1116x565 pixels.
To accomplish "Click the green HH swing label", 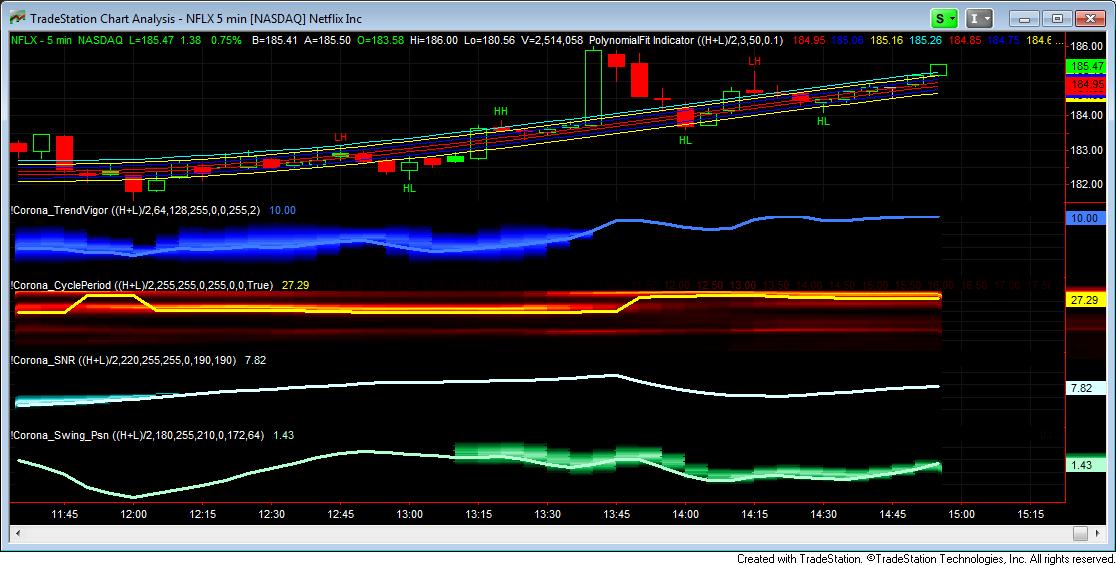I will tap(500, 111).
